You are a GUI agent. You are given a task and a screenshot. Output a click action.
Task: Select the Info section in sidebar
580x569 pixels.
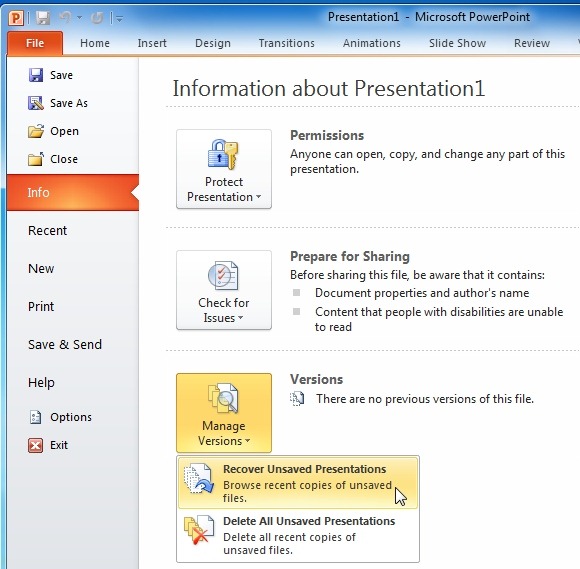pyautogui.click(x=72, y=192)
